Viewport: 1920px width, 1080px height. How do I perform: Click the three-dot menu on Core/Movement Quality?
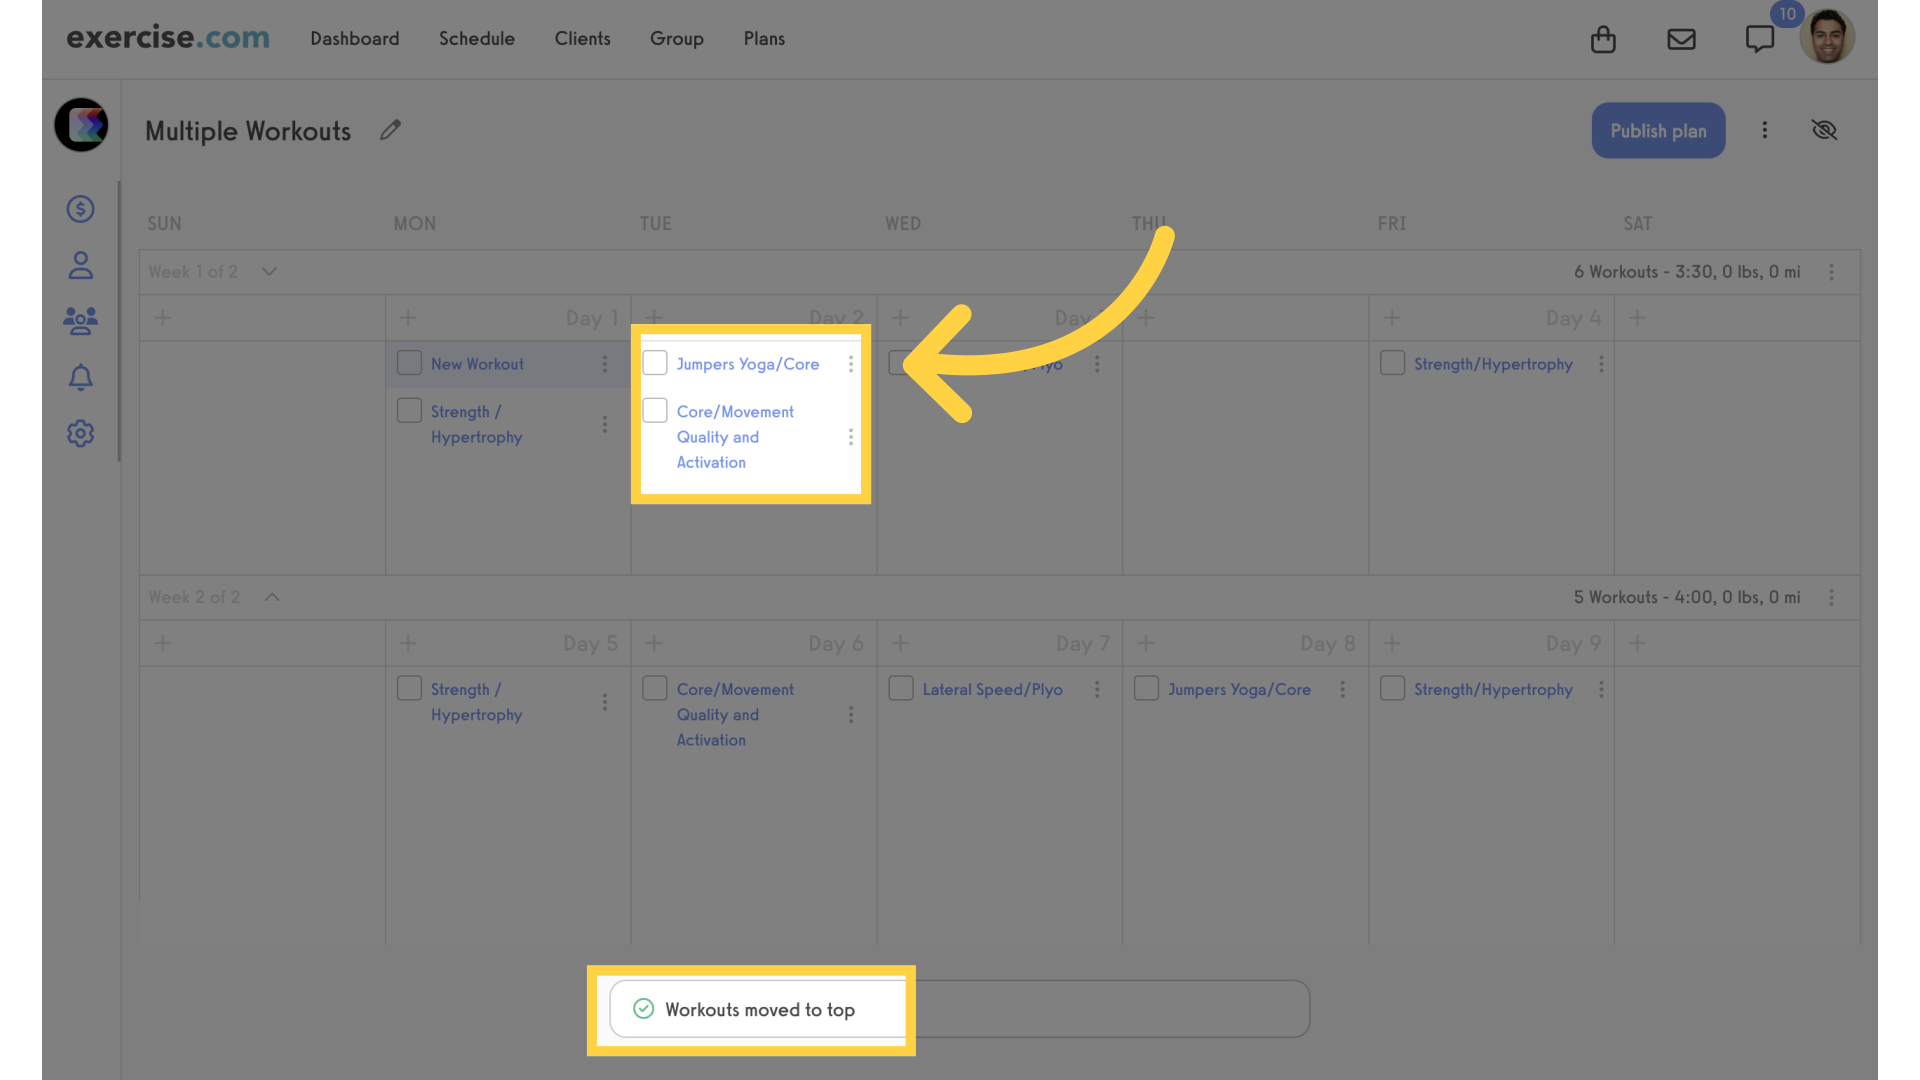(851, 436)
